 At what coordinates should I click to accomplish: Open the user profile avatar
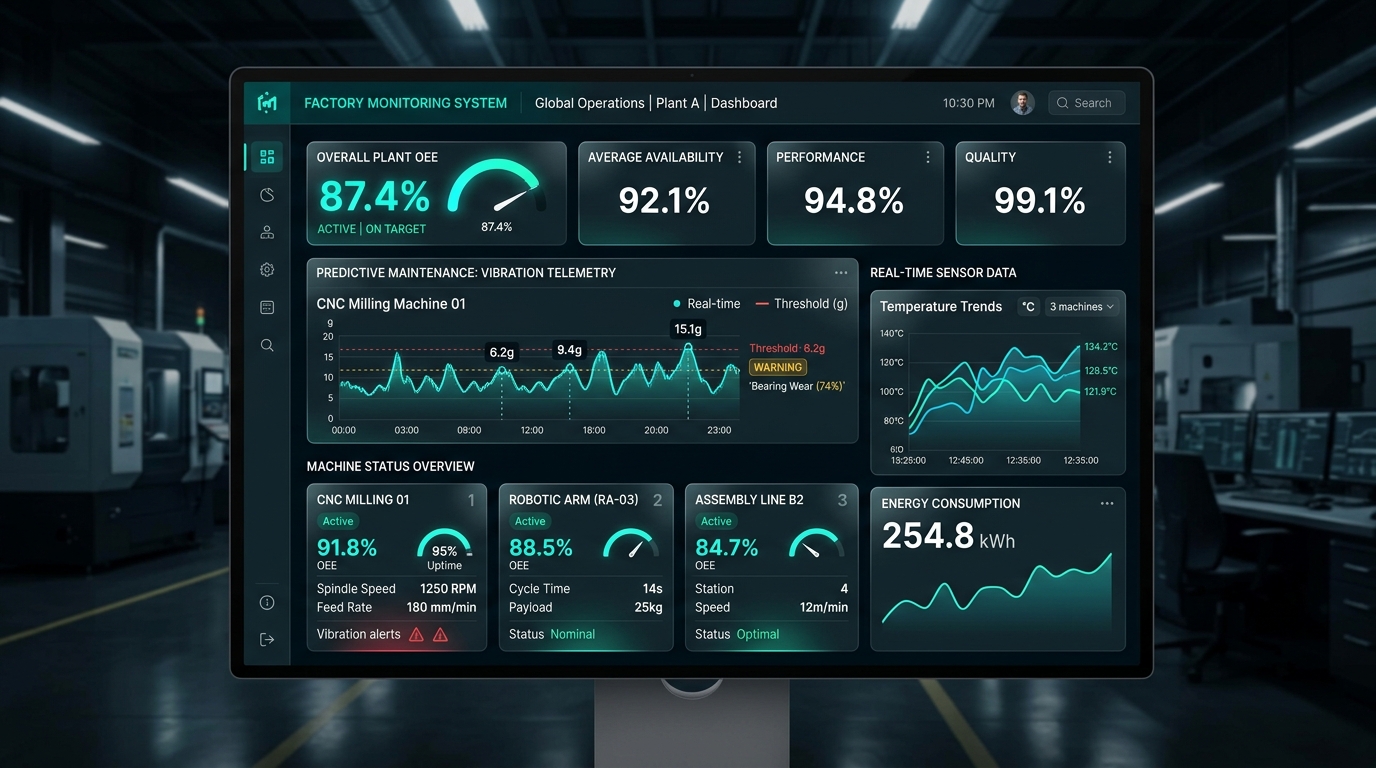1022,103
